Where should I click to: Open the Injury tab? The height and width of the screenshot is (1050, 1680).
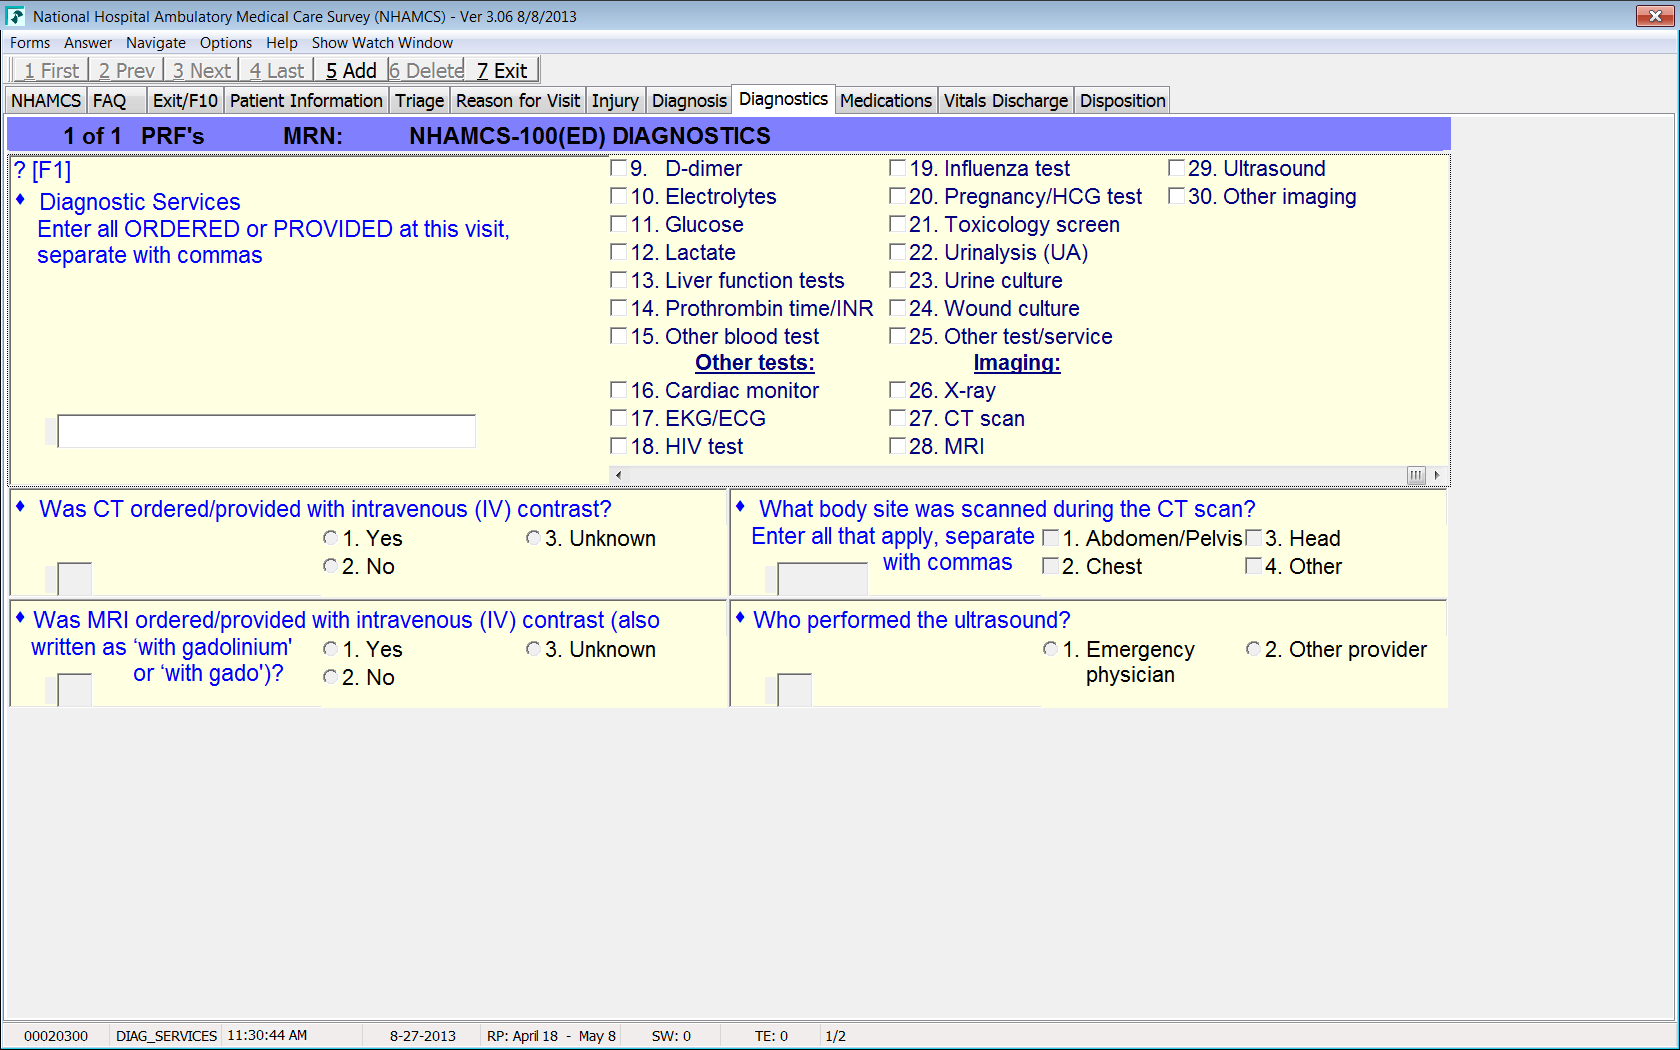(615, 101)
